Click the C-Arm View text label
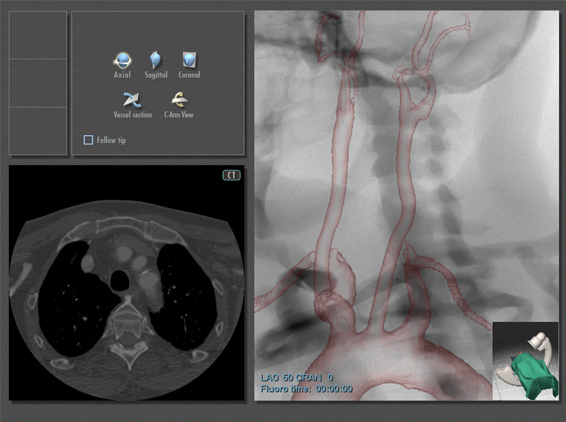The height and width of the screenshot is (422, 566). click(179, 115)
